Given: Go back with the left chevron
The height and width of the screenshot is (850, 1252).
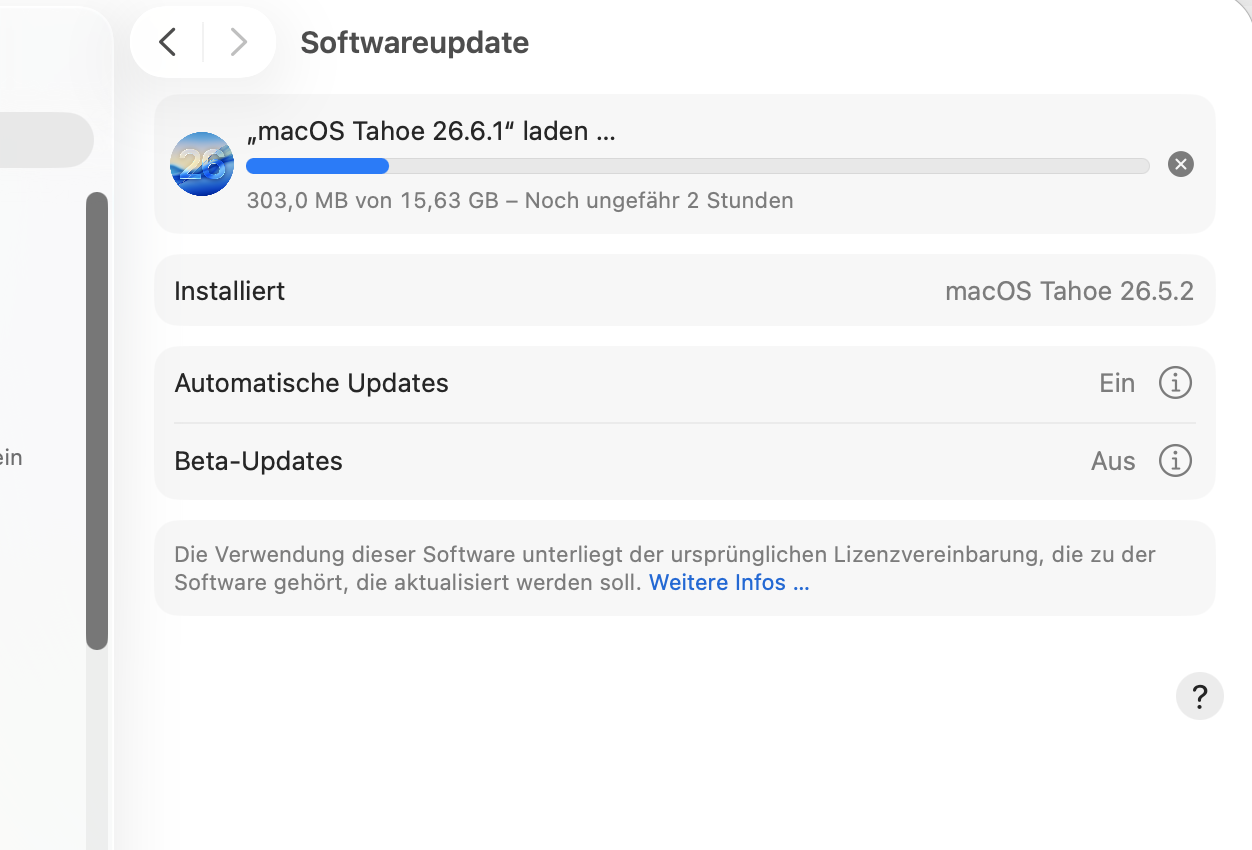Looking at the screenshot, I should click(168, 42).
